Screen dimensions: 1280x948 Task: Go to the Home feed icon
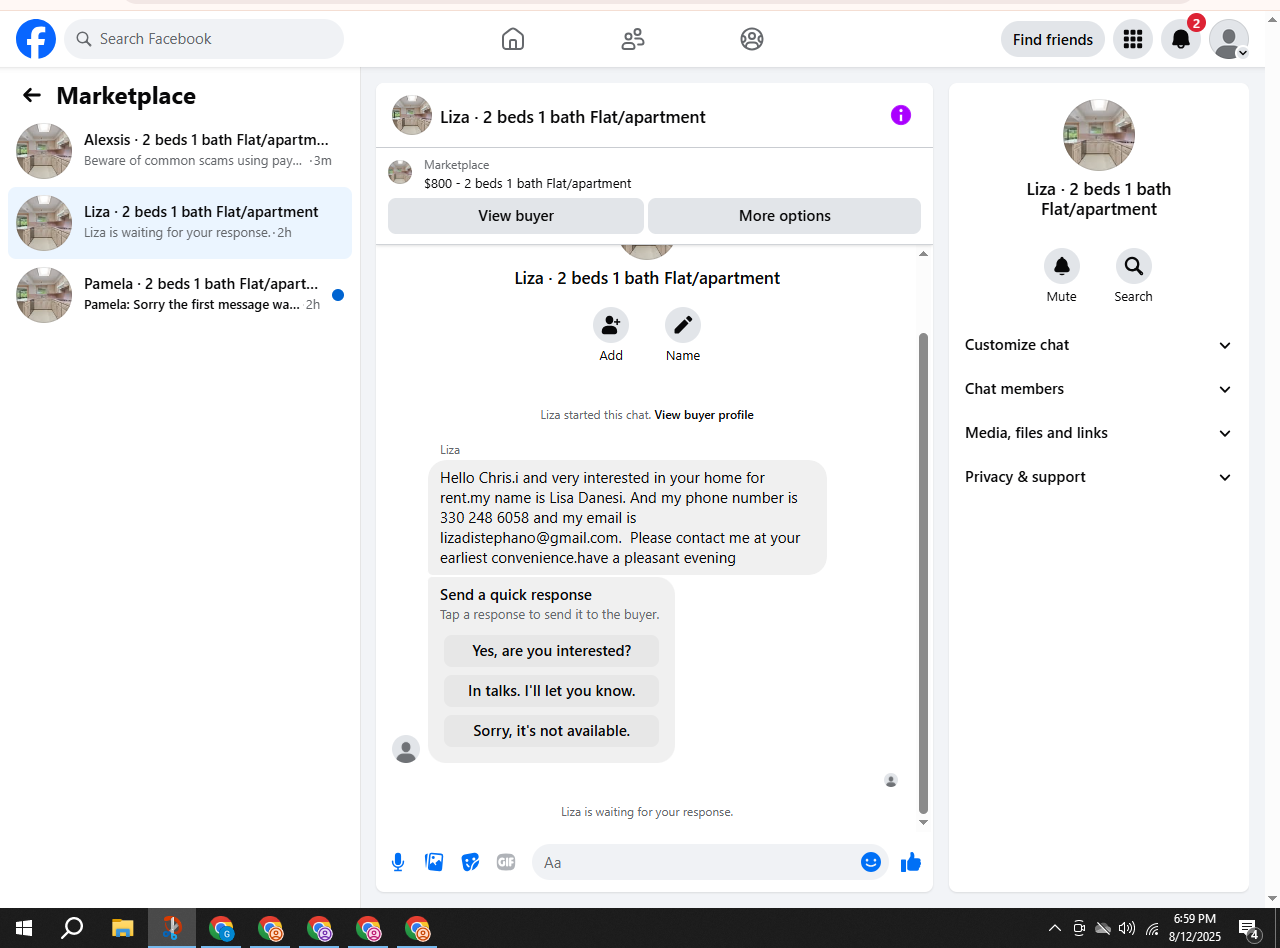point(513,39)
